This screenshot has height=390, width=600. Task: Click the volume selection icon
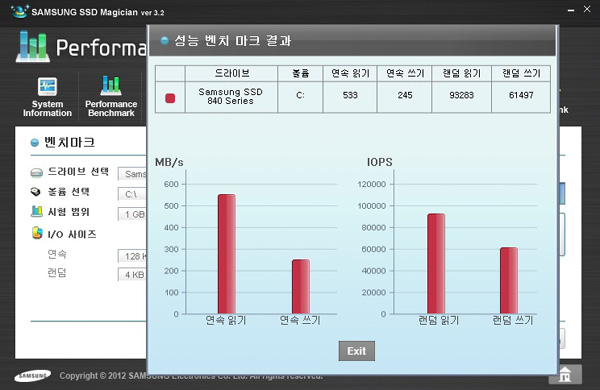coord(36,191)
